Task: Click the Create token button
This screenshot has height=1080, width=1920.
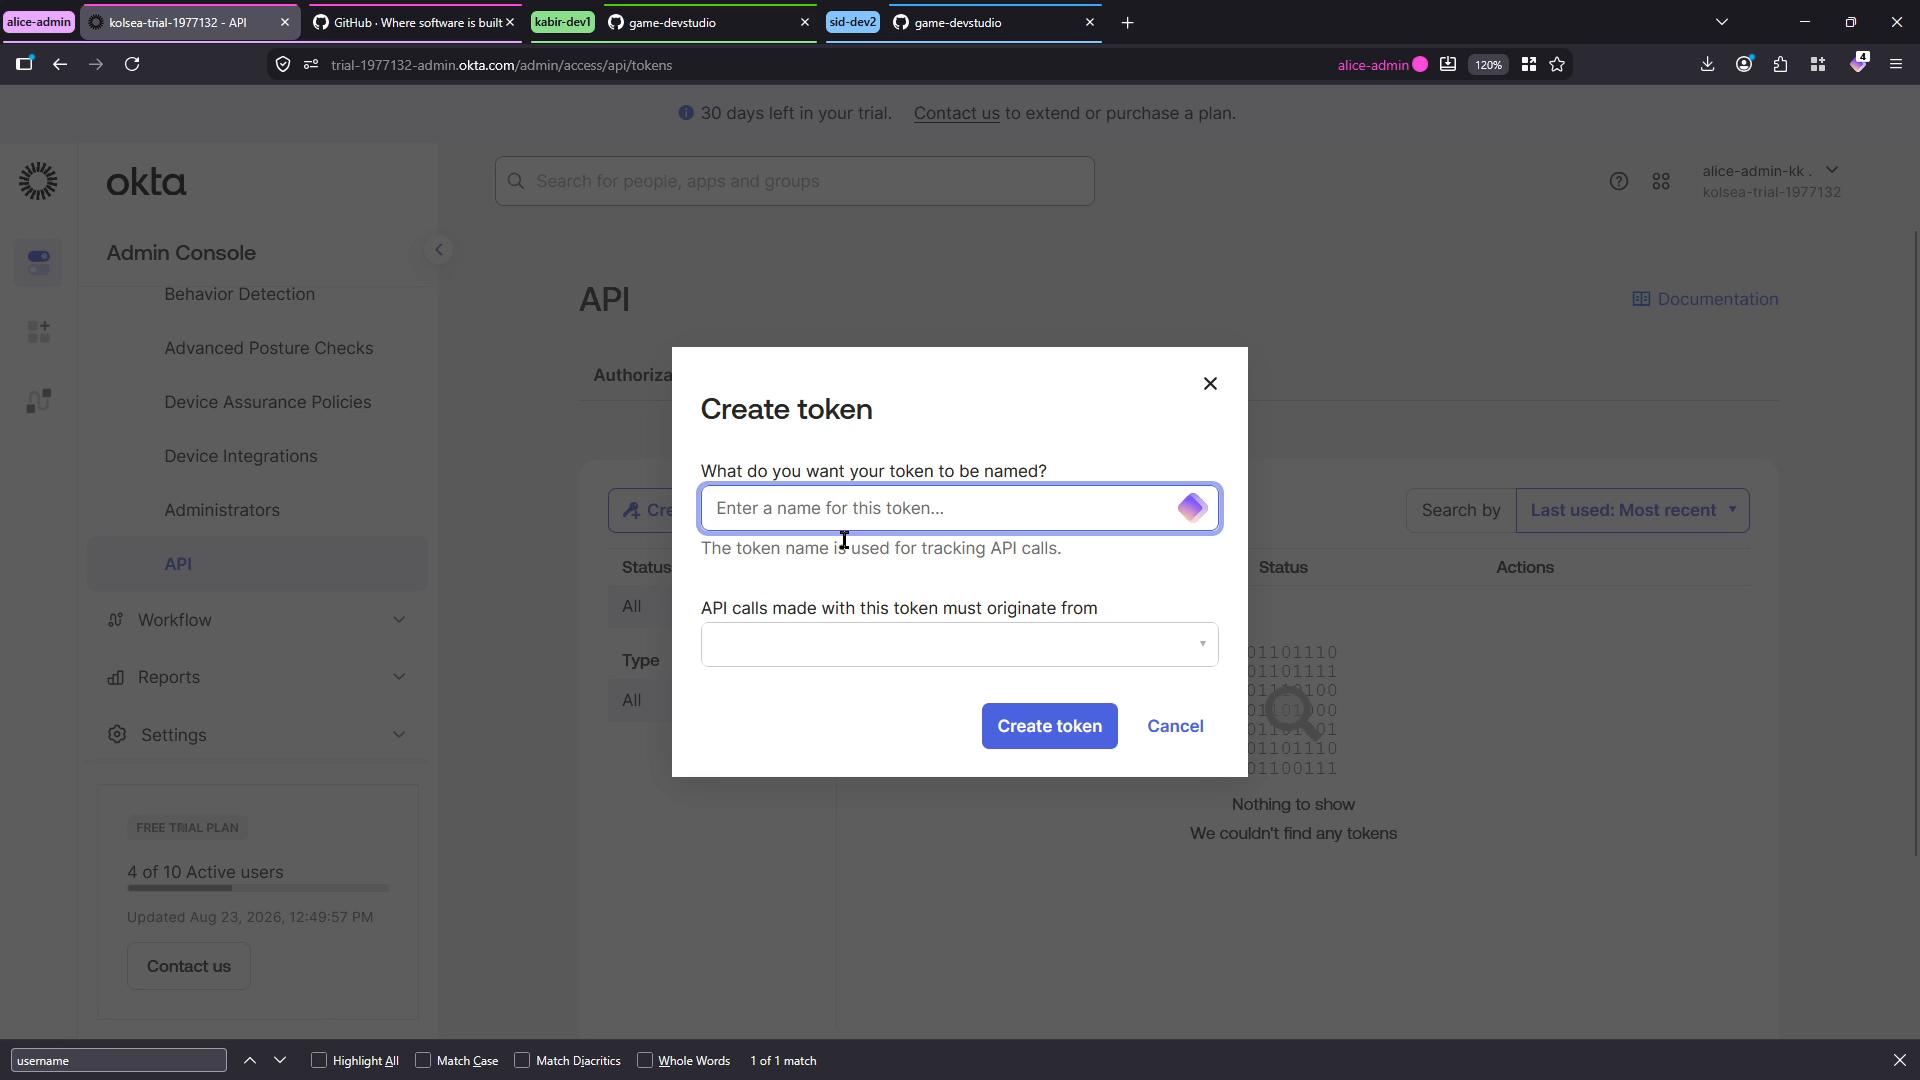Action: 1049,726
